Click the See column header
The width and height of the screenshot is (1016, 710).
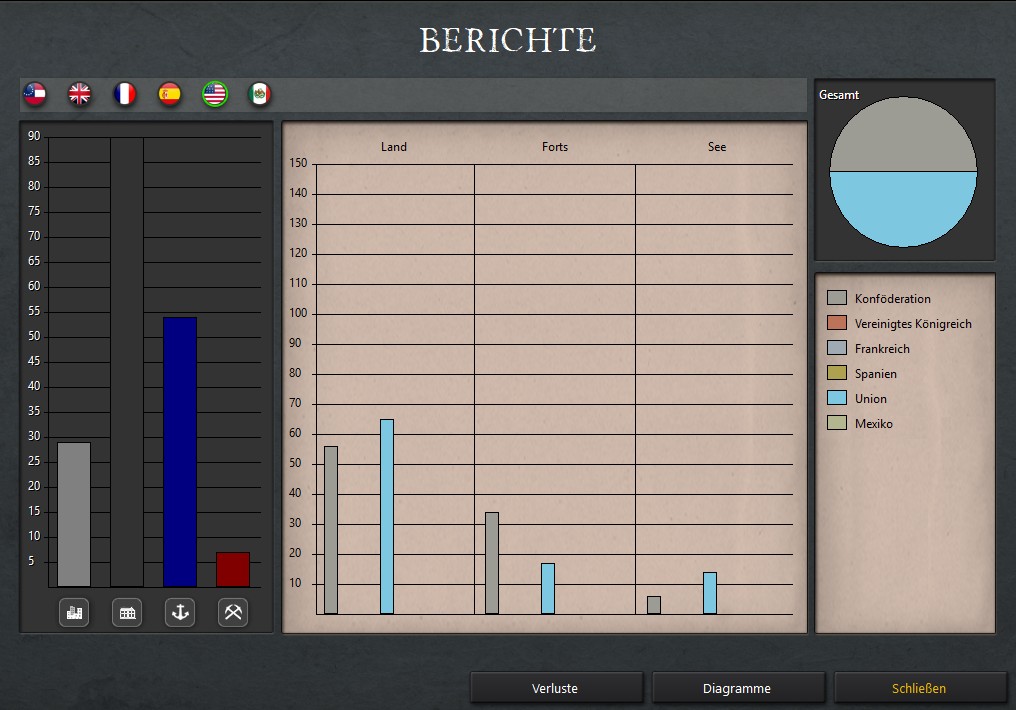tap(717, 147)
